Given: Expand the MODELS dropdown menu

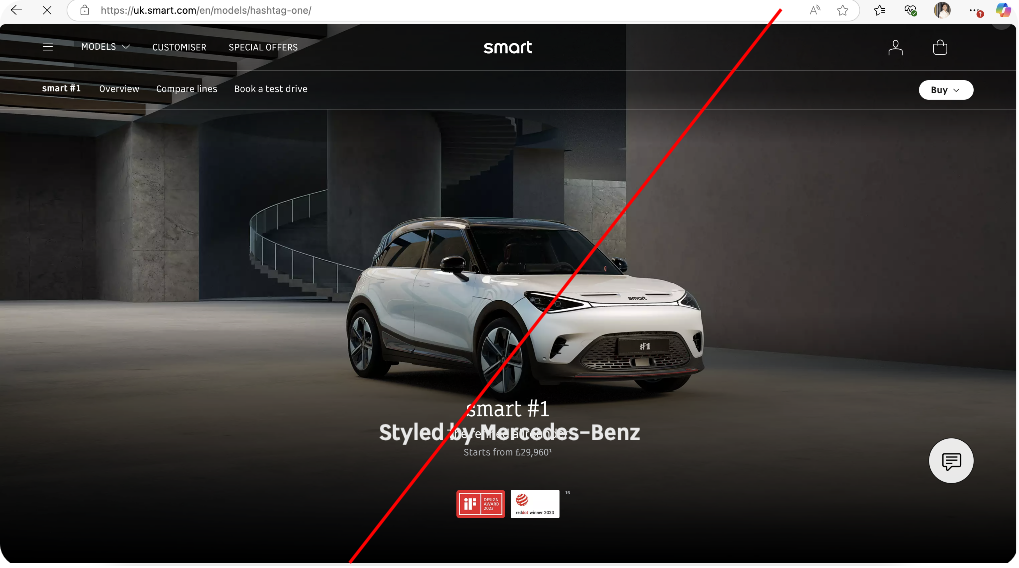Looking at the screenshot, I should (x=105, y=47).
